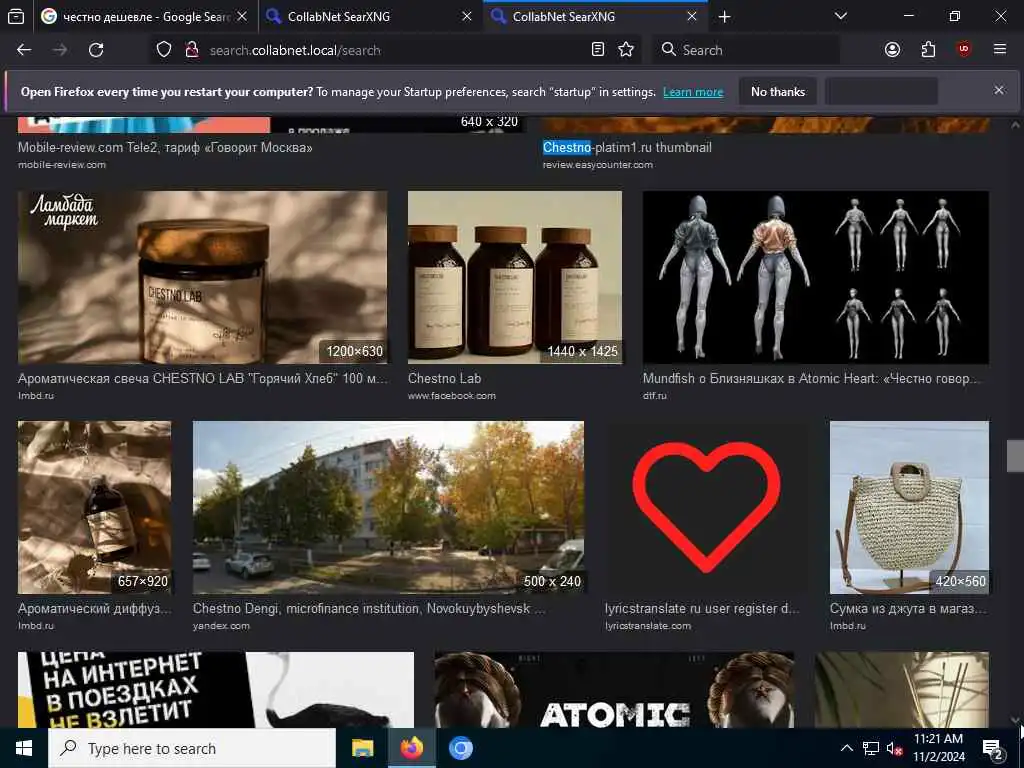Open the Firefox account icon

pyautogui.click(x=892, y=50)
